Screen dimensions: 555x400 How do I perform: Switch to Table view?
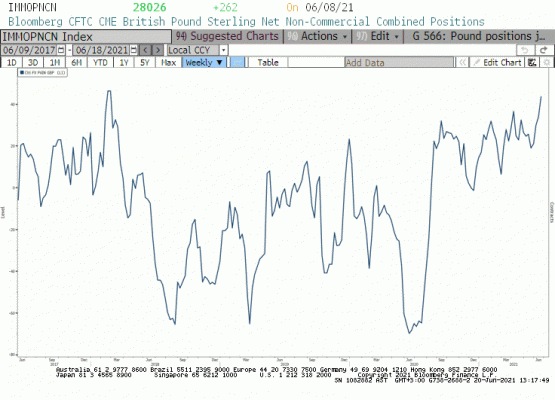pos(268,62)
